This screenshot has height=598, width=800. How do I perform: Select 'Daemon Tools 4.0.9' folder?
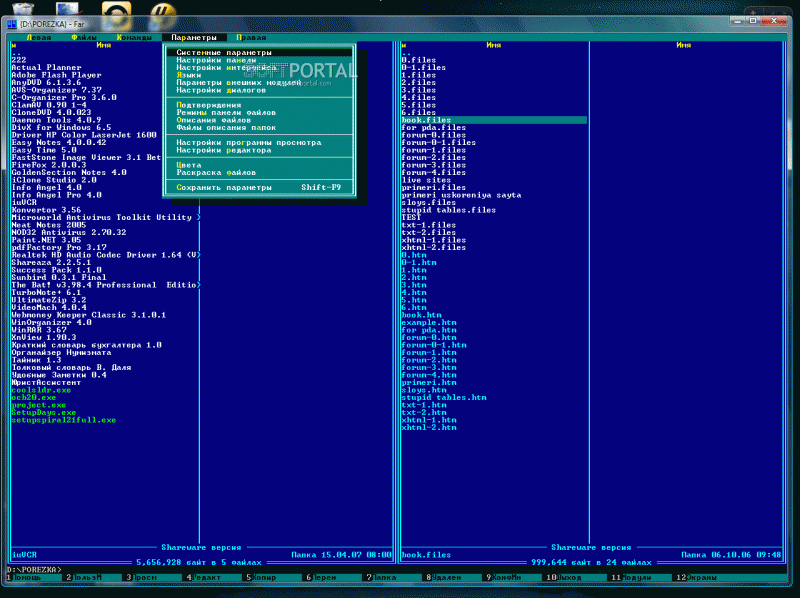click(56, 120)
